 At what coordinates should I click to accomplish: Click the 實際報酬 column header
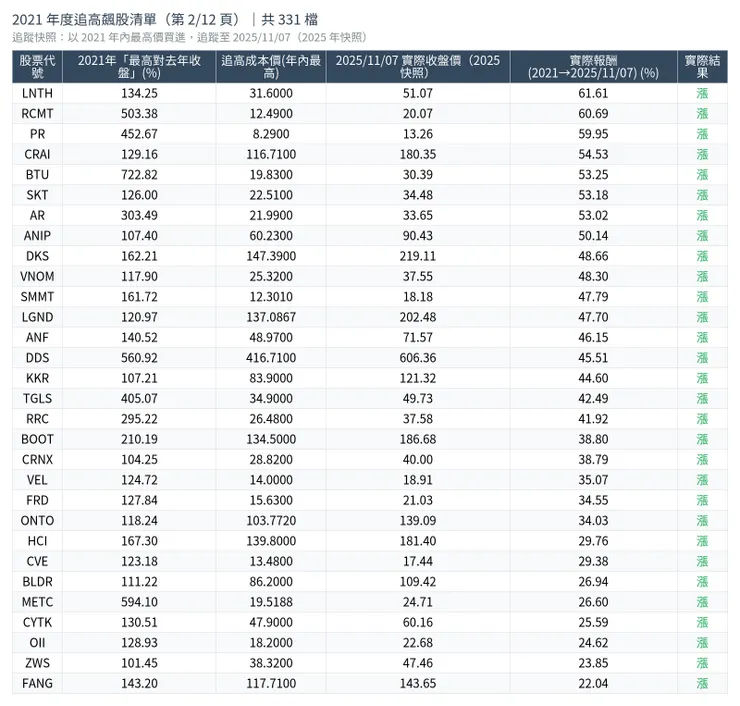pos(593,67)
